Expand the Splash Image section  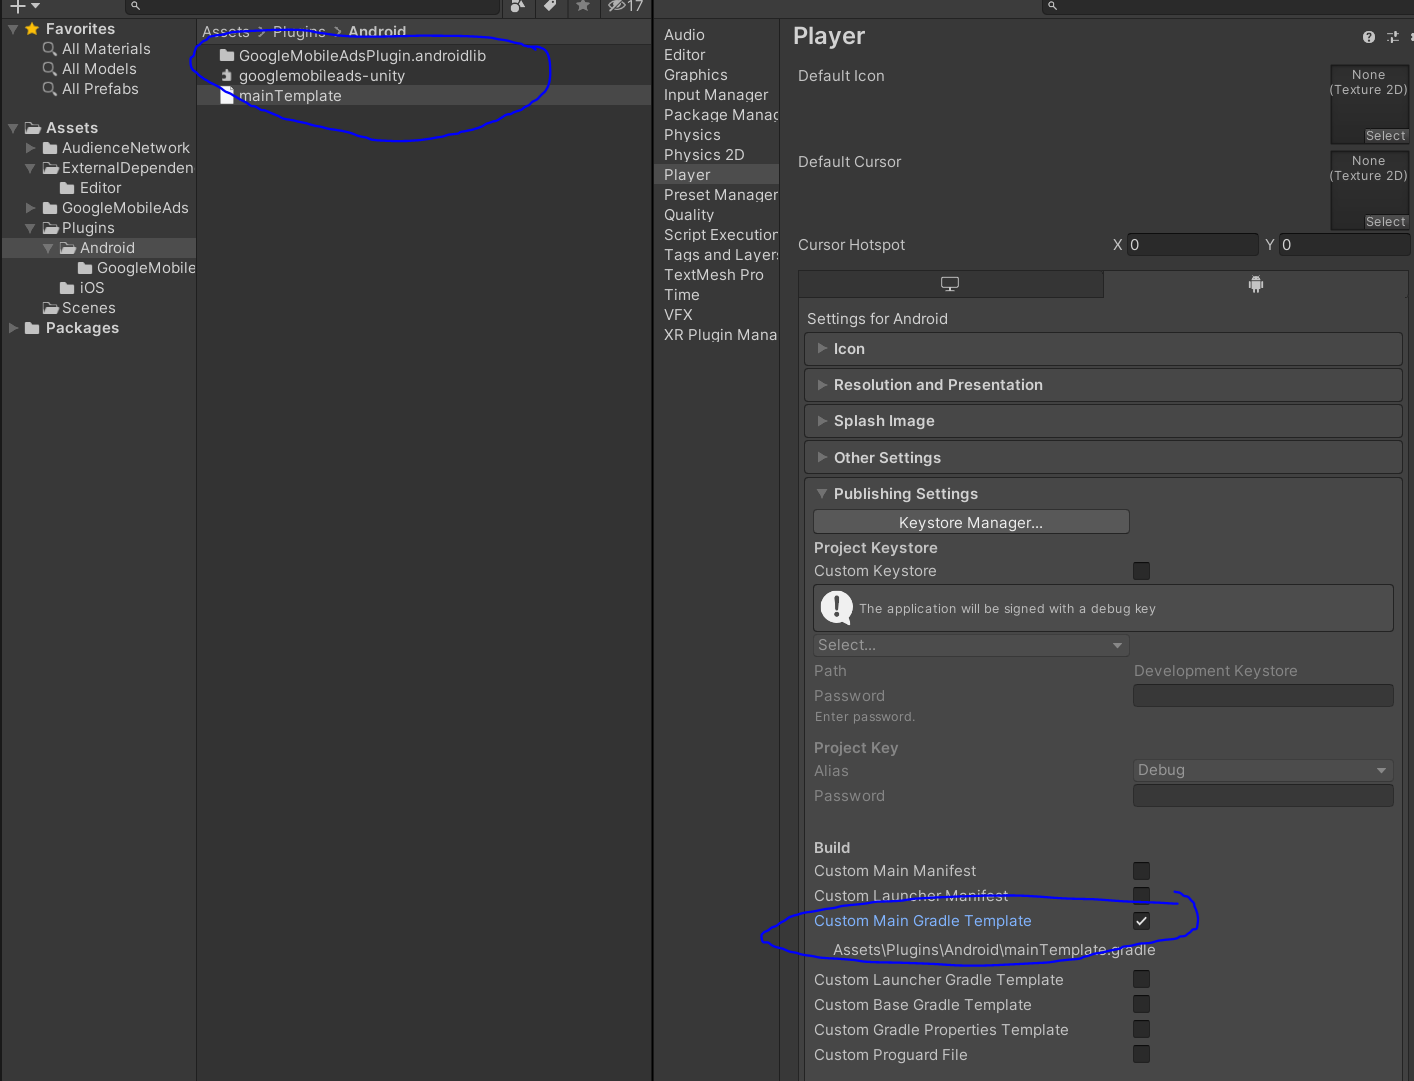point(1103,421)
